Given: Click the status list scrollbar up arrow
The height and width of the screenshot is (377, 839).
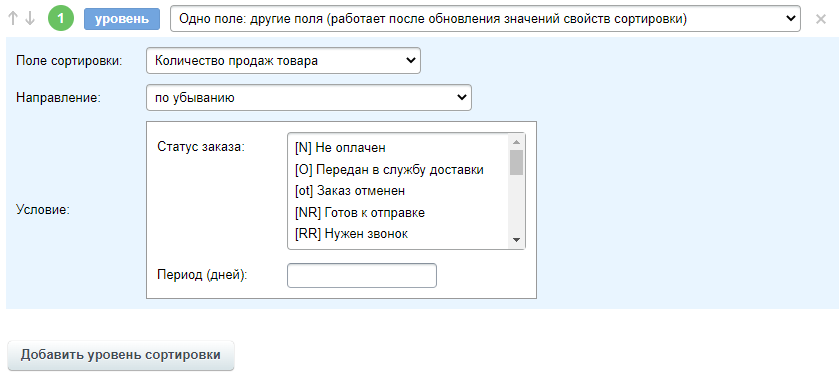Looking at the screenshot, I should 516,142.
